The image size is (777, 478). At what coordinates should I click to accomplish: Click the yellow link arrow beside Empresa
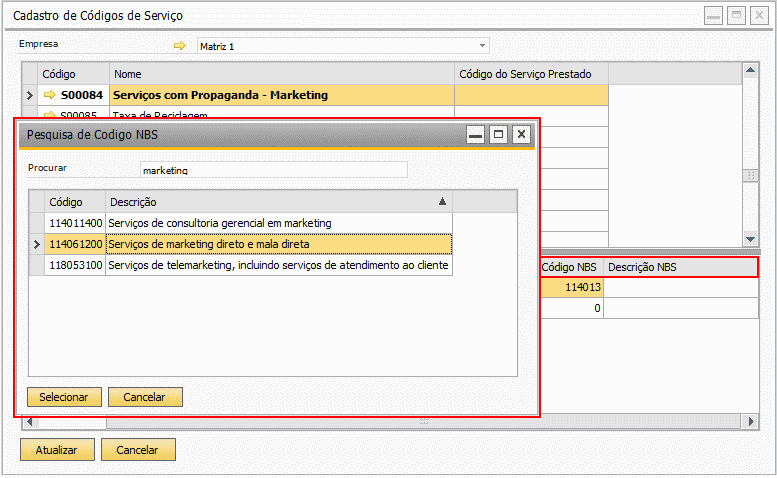click(179, 46)
